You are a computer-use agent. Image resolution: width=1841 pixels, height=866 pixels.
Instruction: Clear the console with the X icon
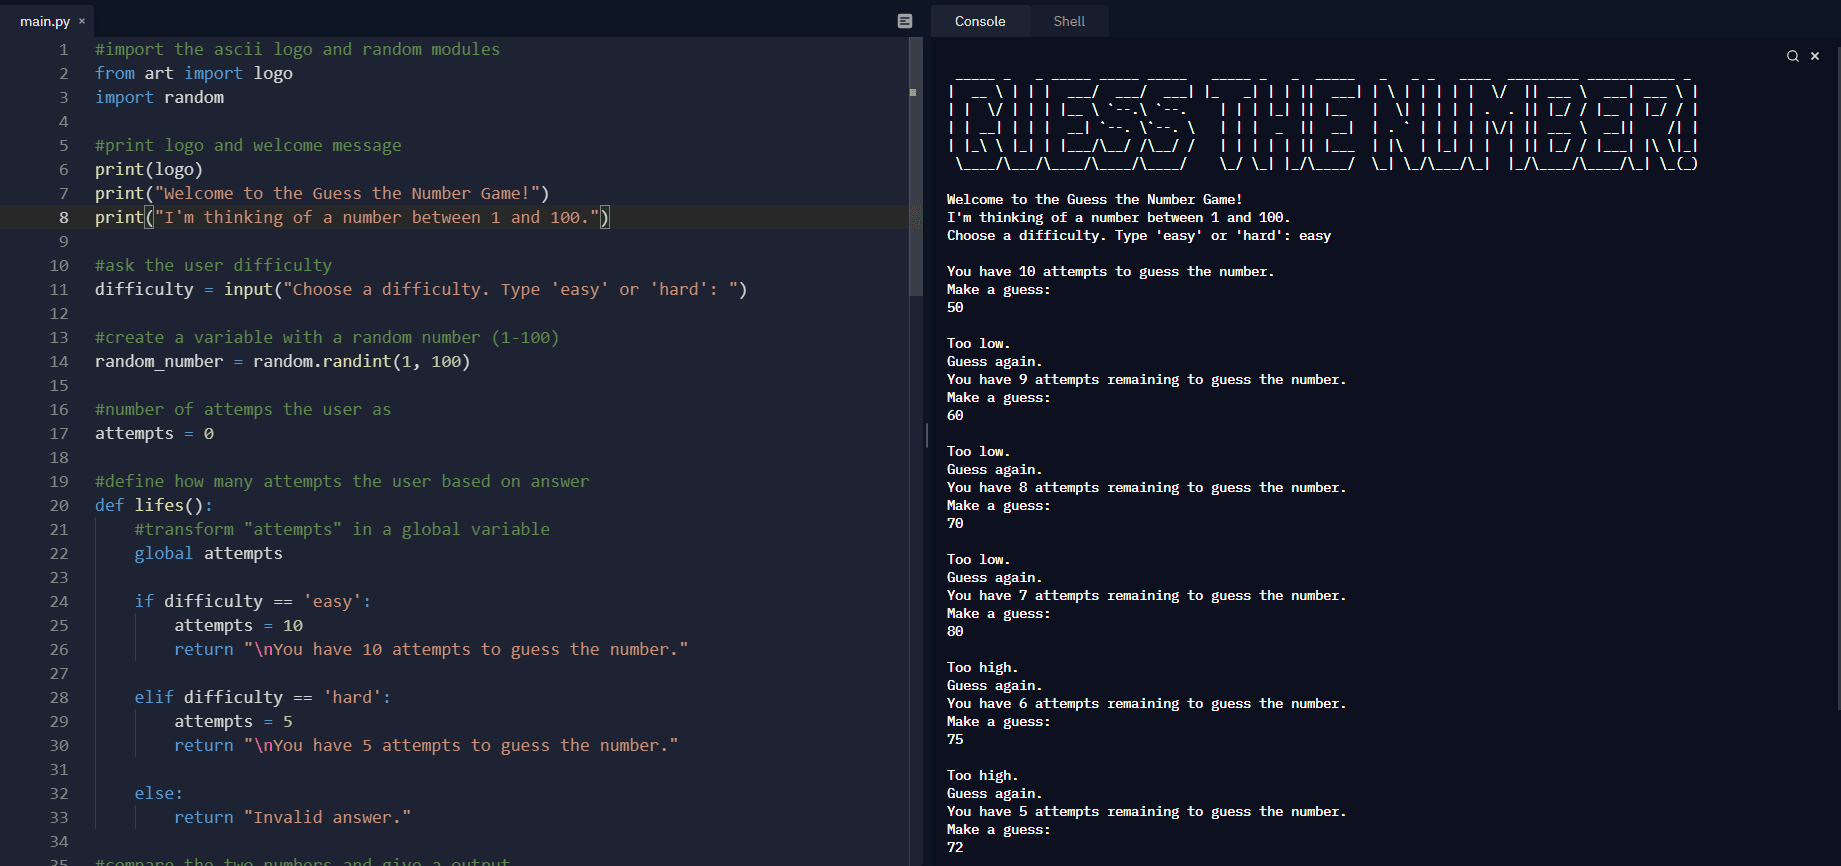pos(1815,56)
